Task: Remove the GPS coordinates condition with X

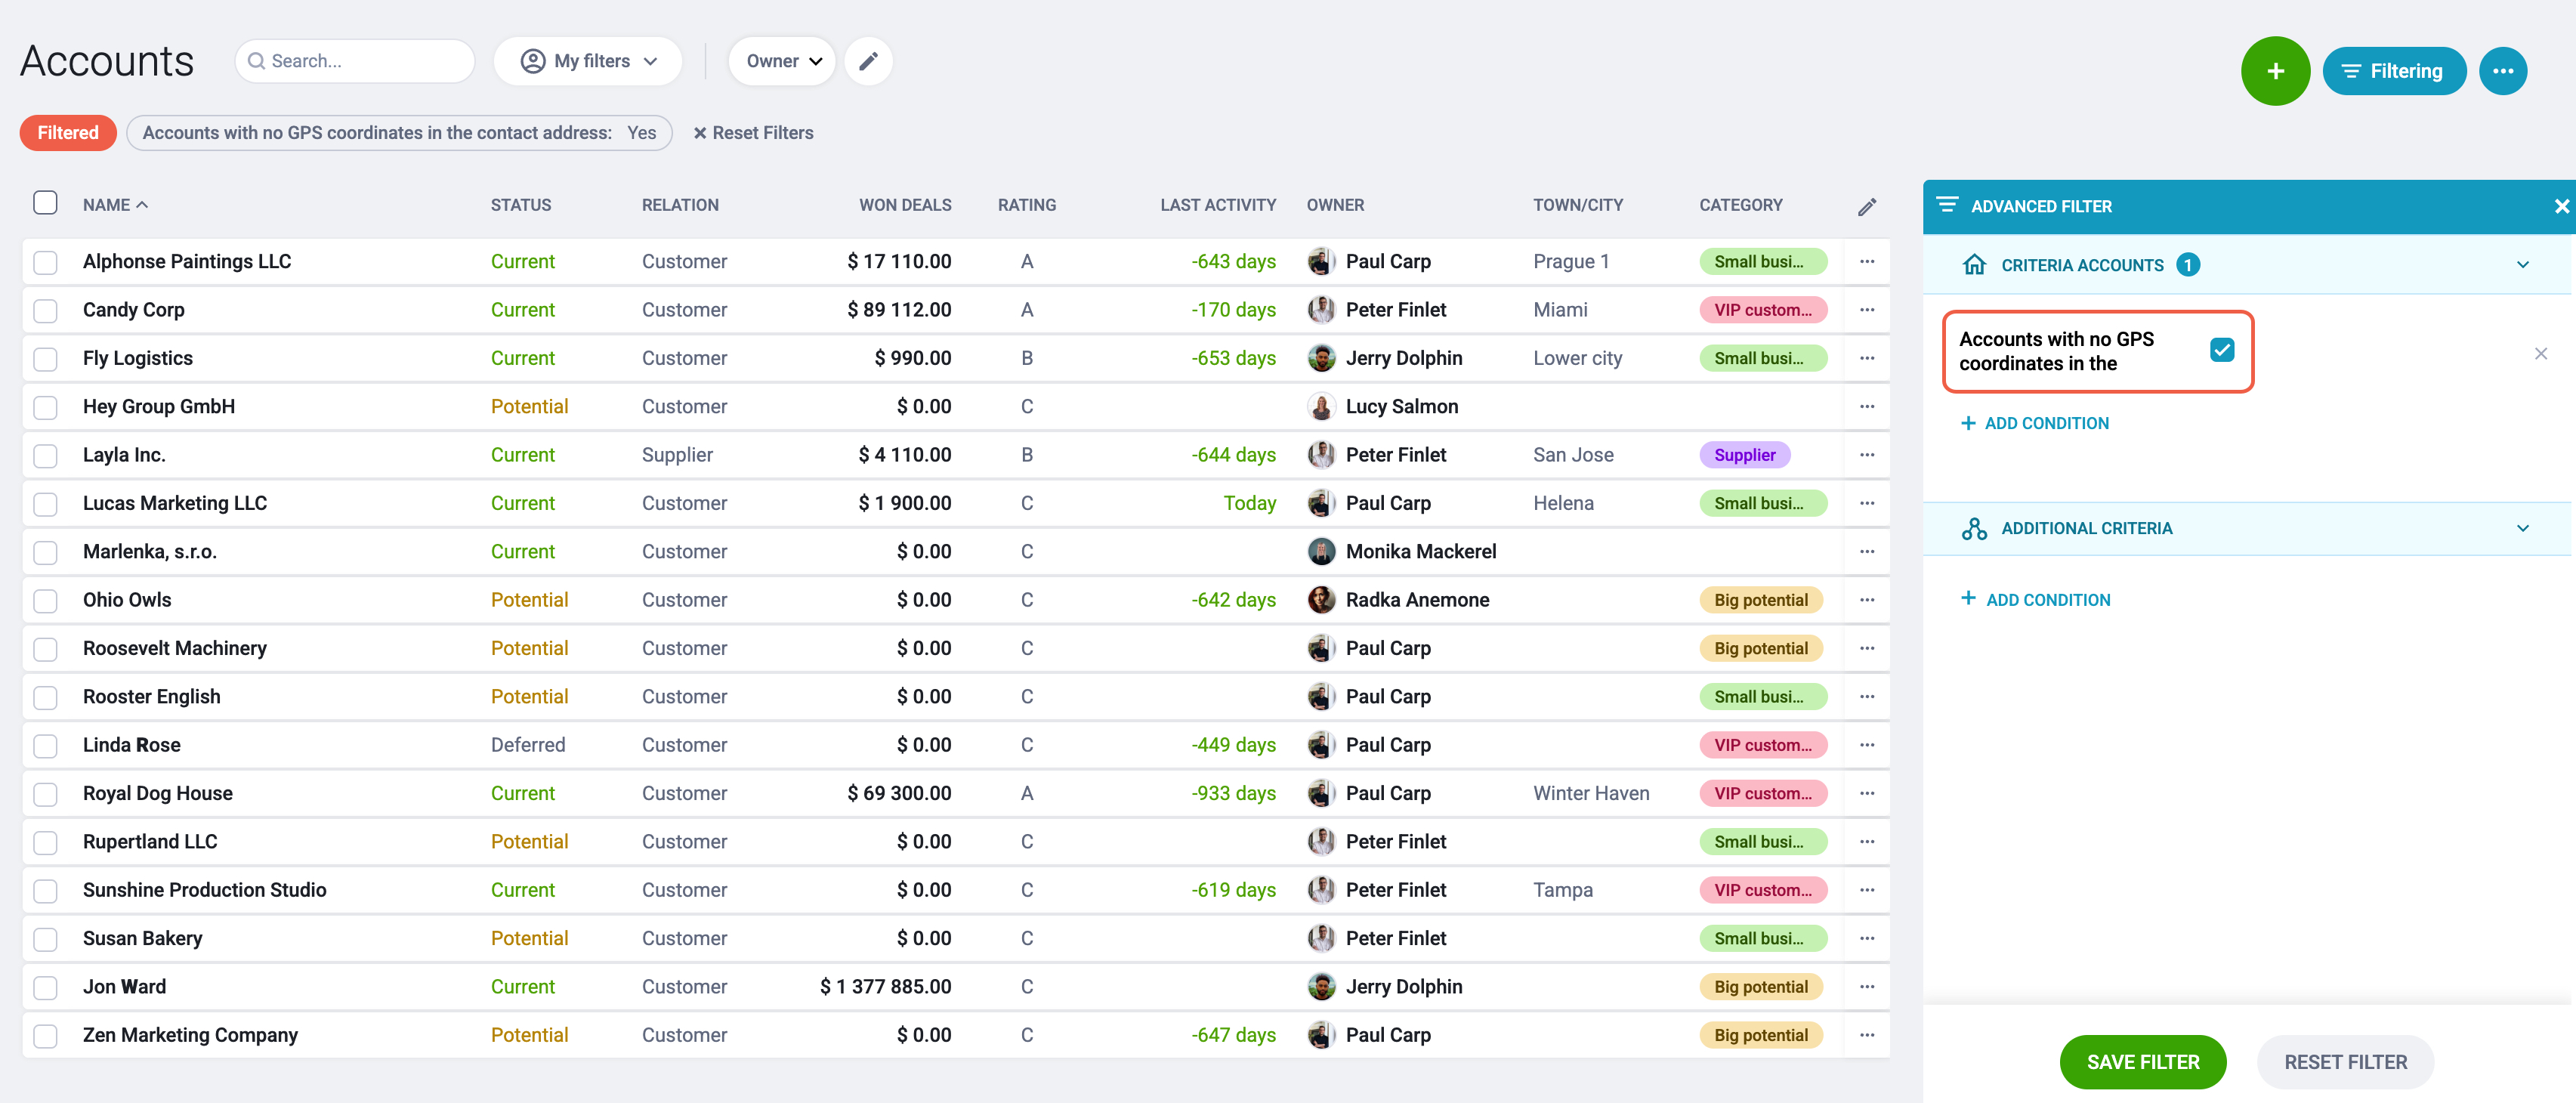Action: tap(2540, 353)
